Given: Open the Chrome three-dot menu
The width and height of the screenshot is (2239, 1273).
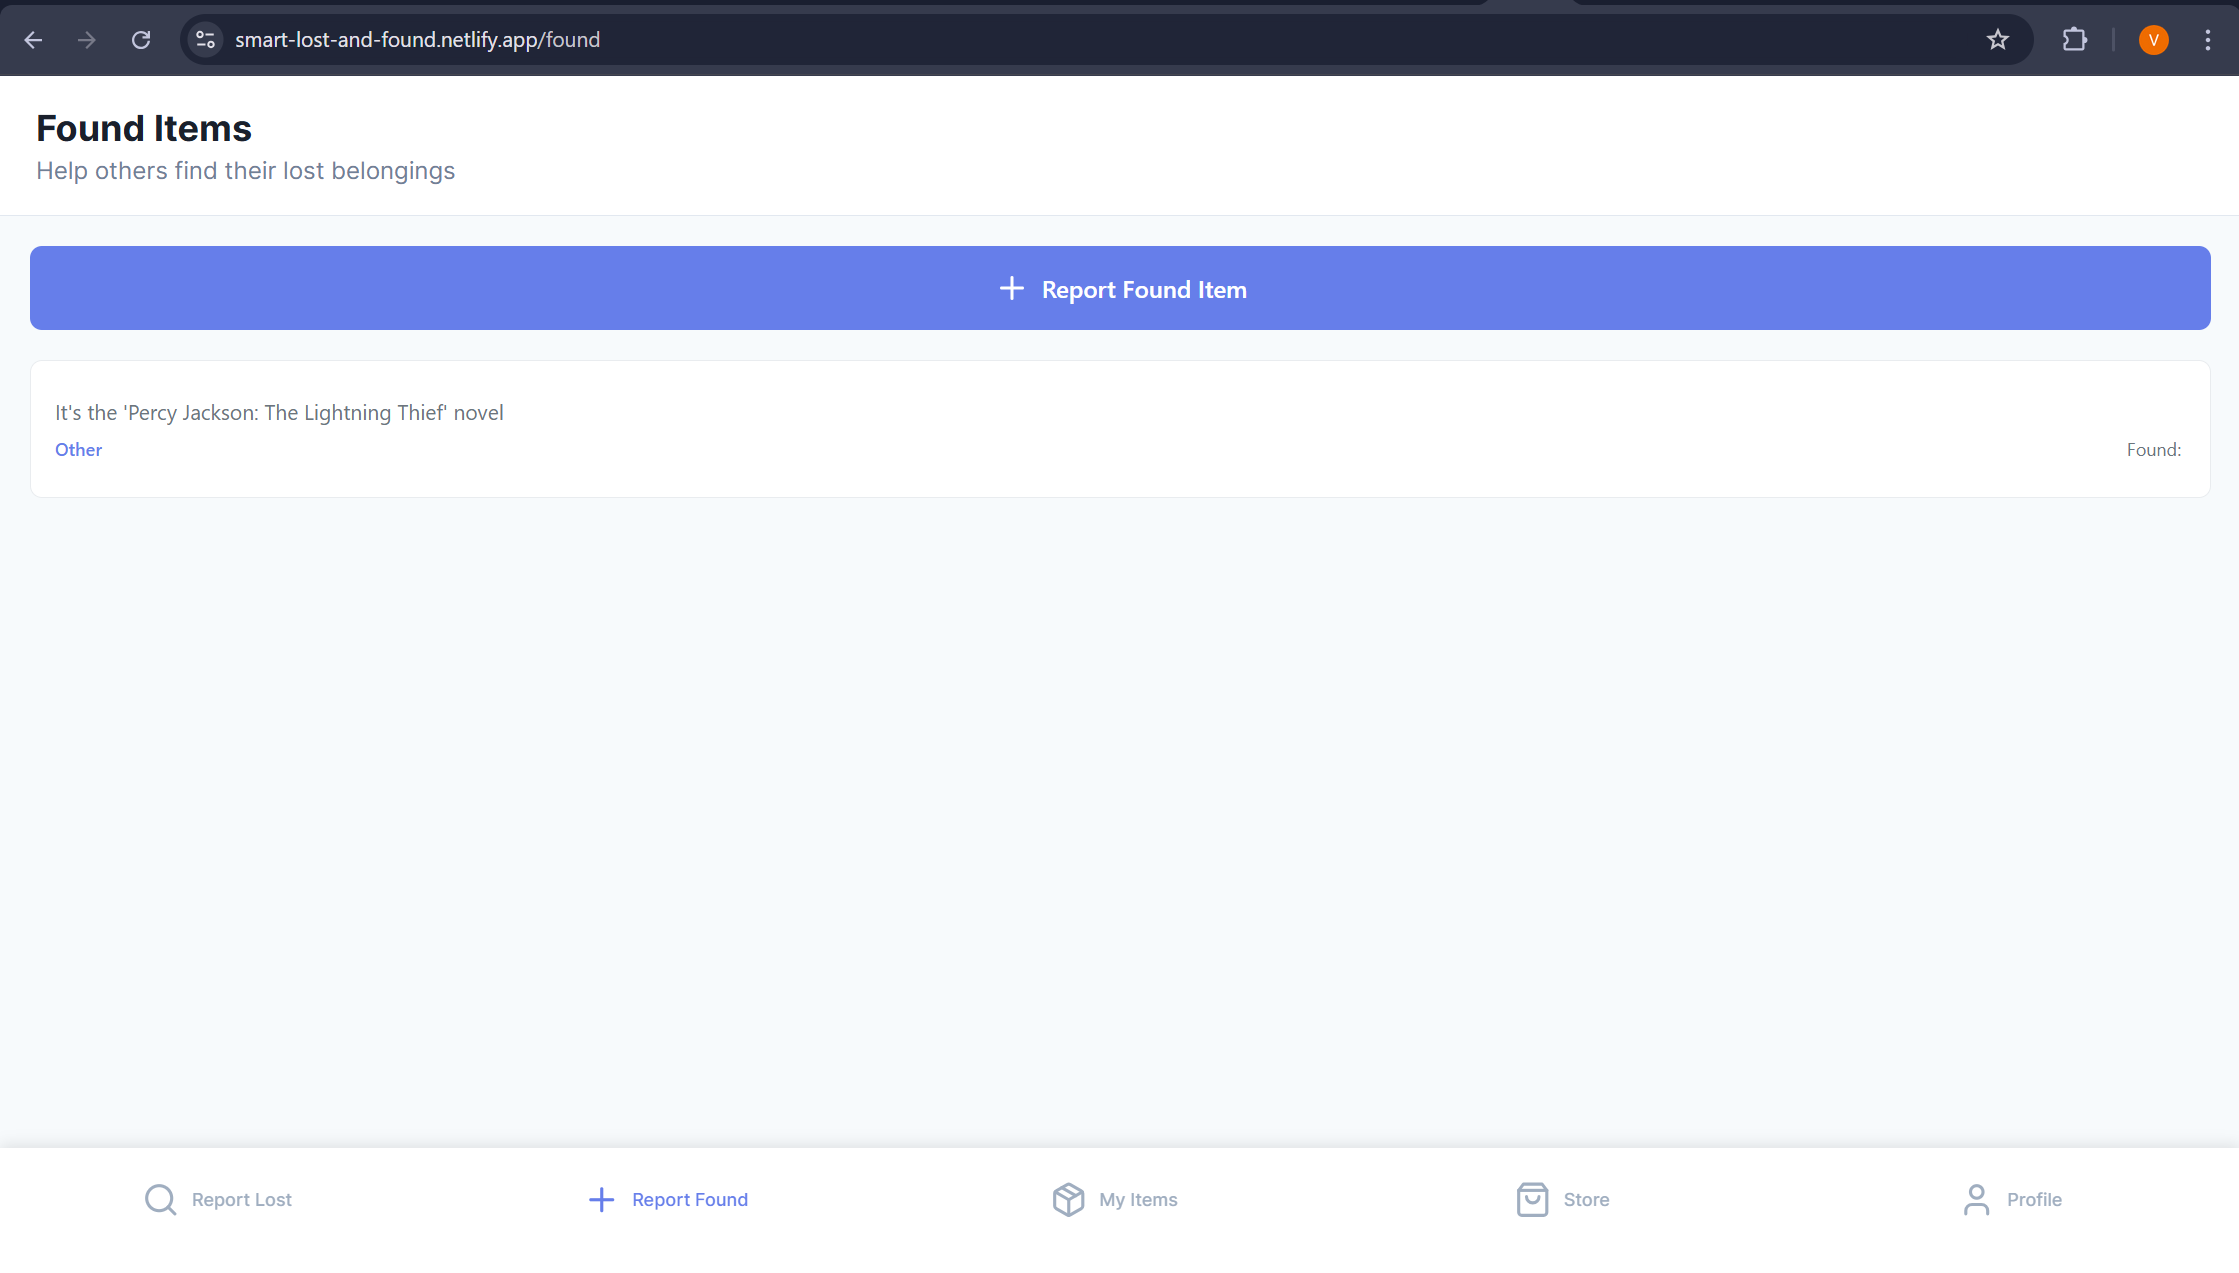Looking at the screenshot, I should (x=2207, y=40).
